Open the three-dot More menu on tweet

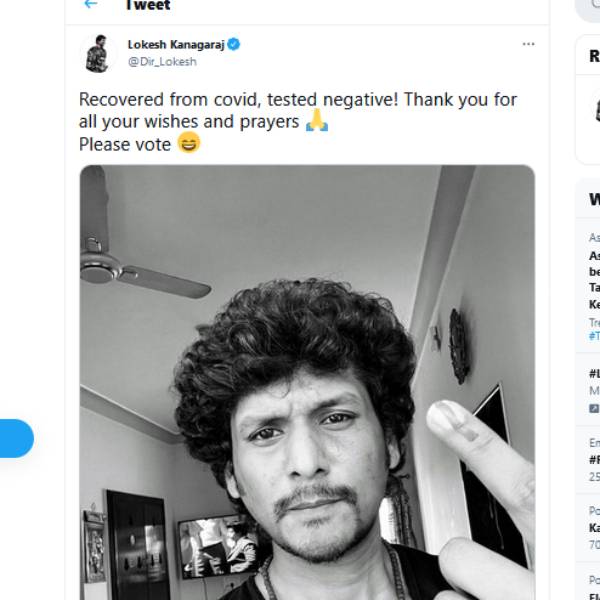click(528, 44)
